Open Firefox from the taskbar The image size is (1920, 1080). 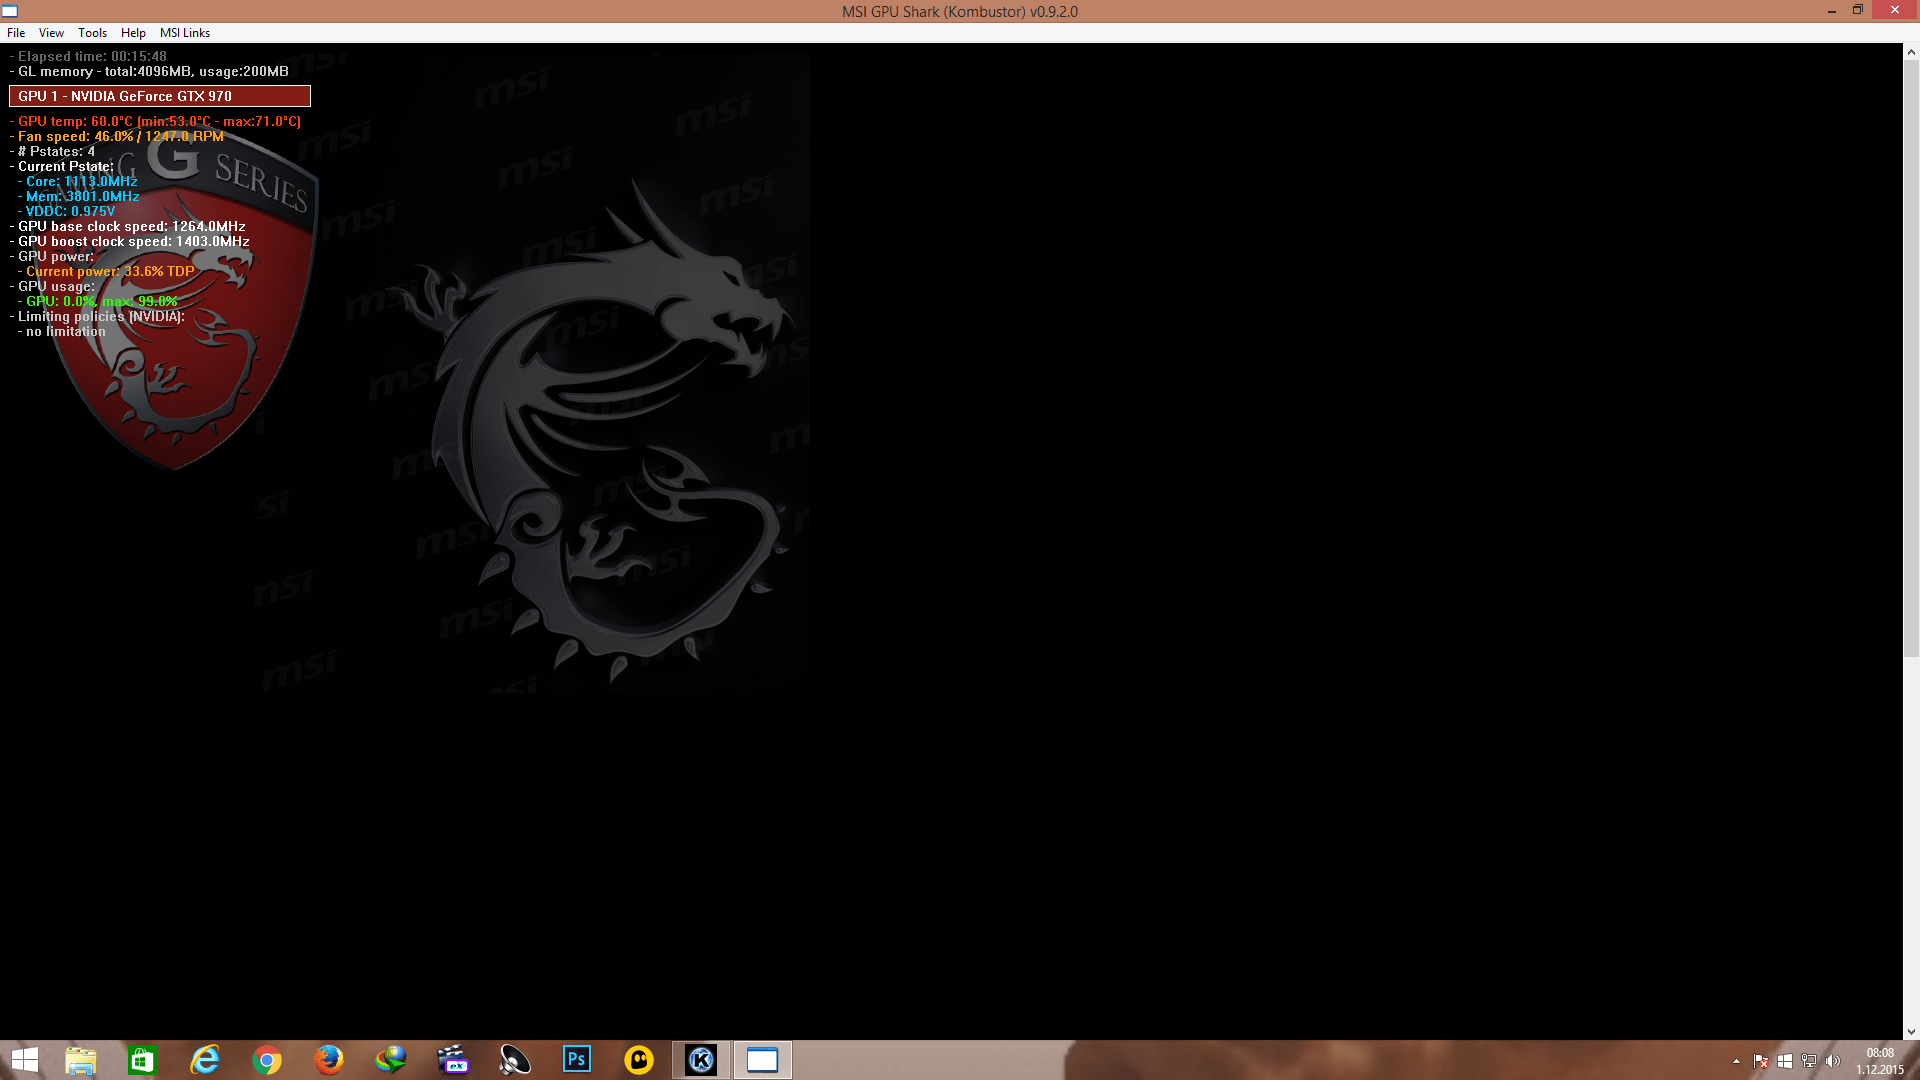pos(329,1060)
